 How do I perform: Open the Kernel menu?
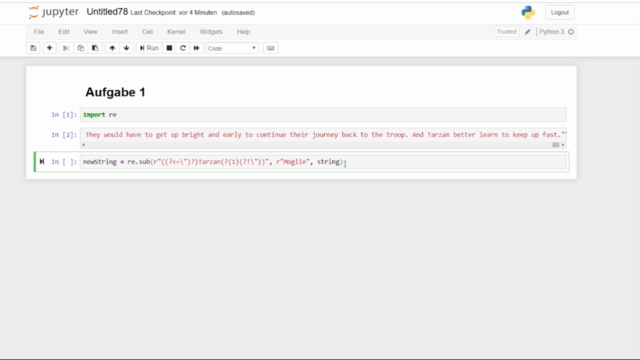point(176,32)
